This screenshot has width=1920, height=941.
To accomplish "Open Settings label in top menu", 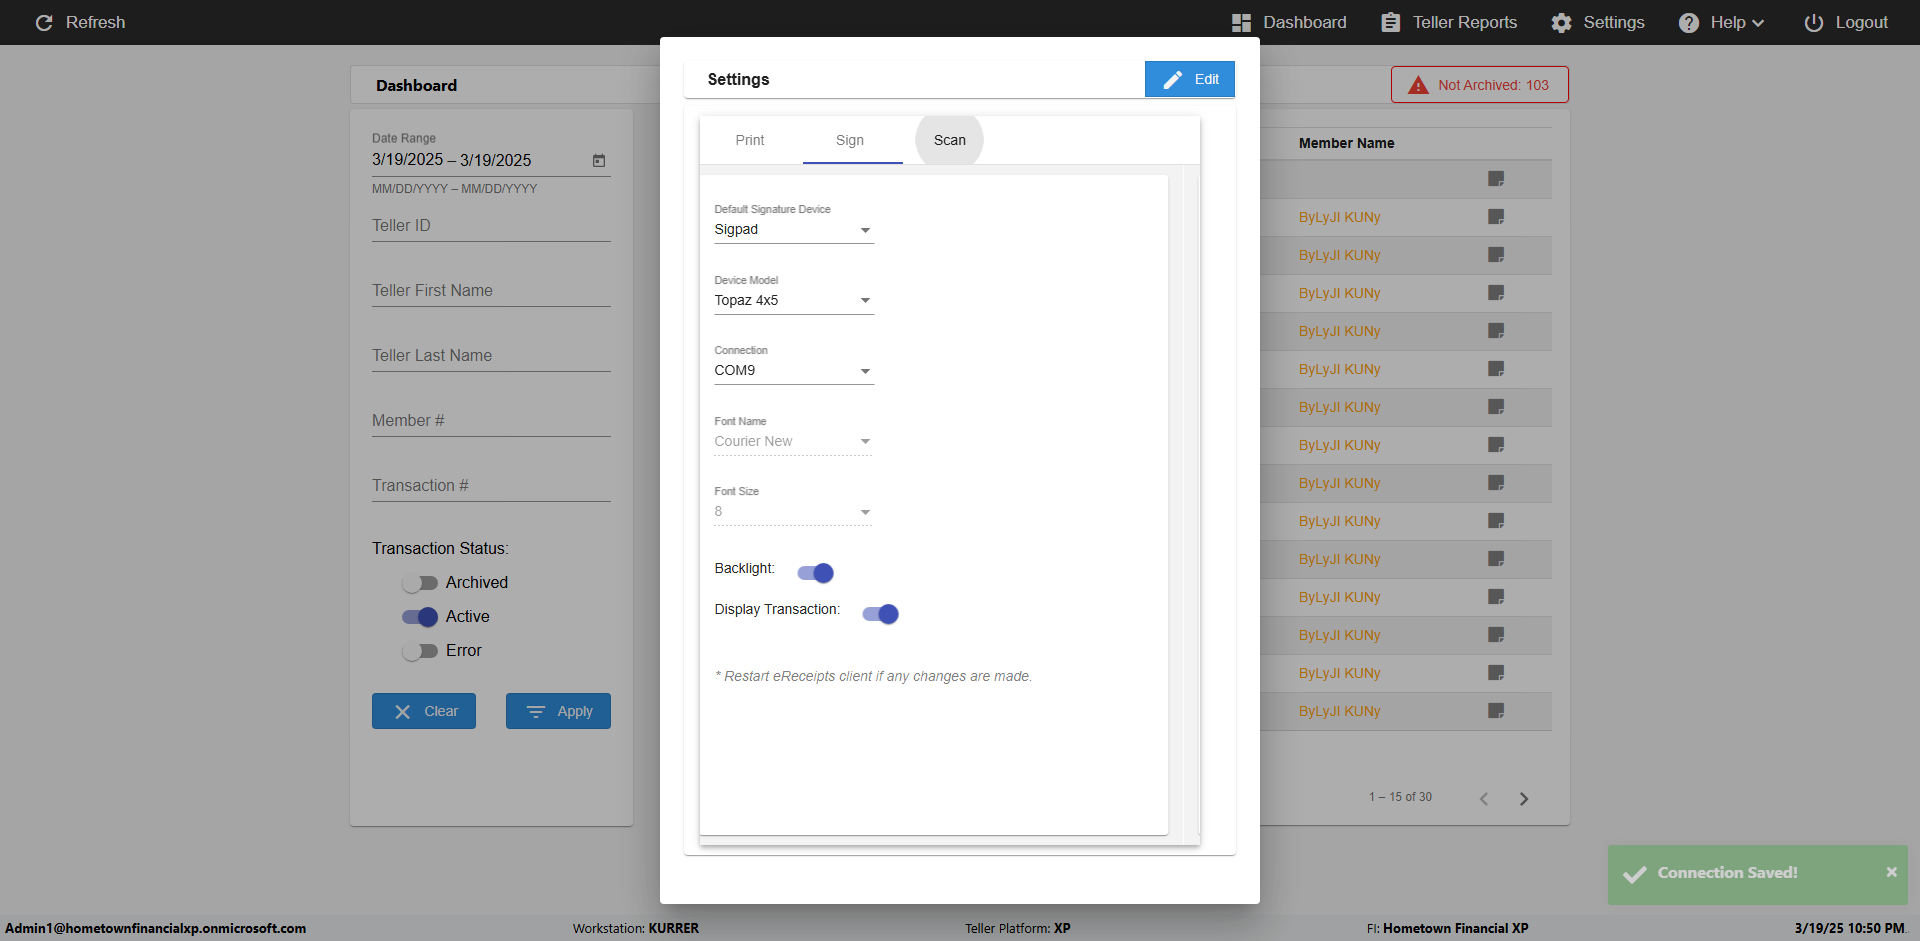I will (1614, 22).
